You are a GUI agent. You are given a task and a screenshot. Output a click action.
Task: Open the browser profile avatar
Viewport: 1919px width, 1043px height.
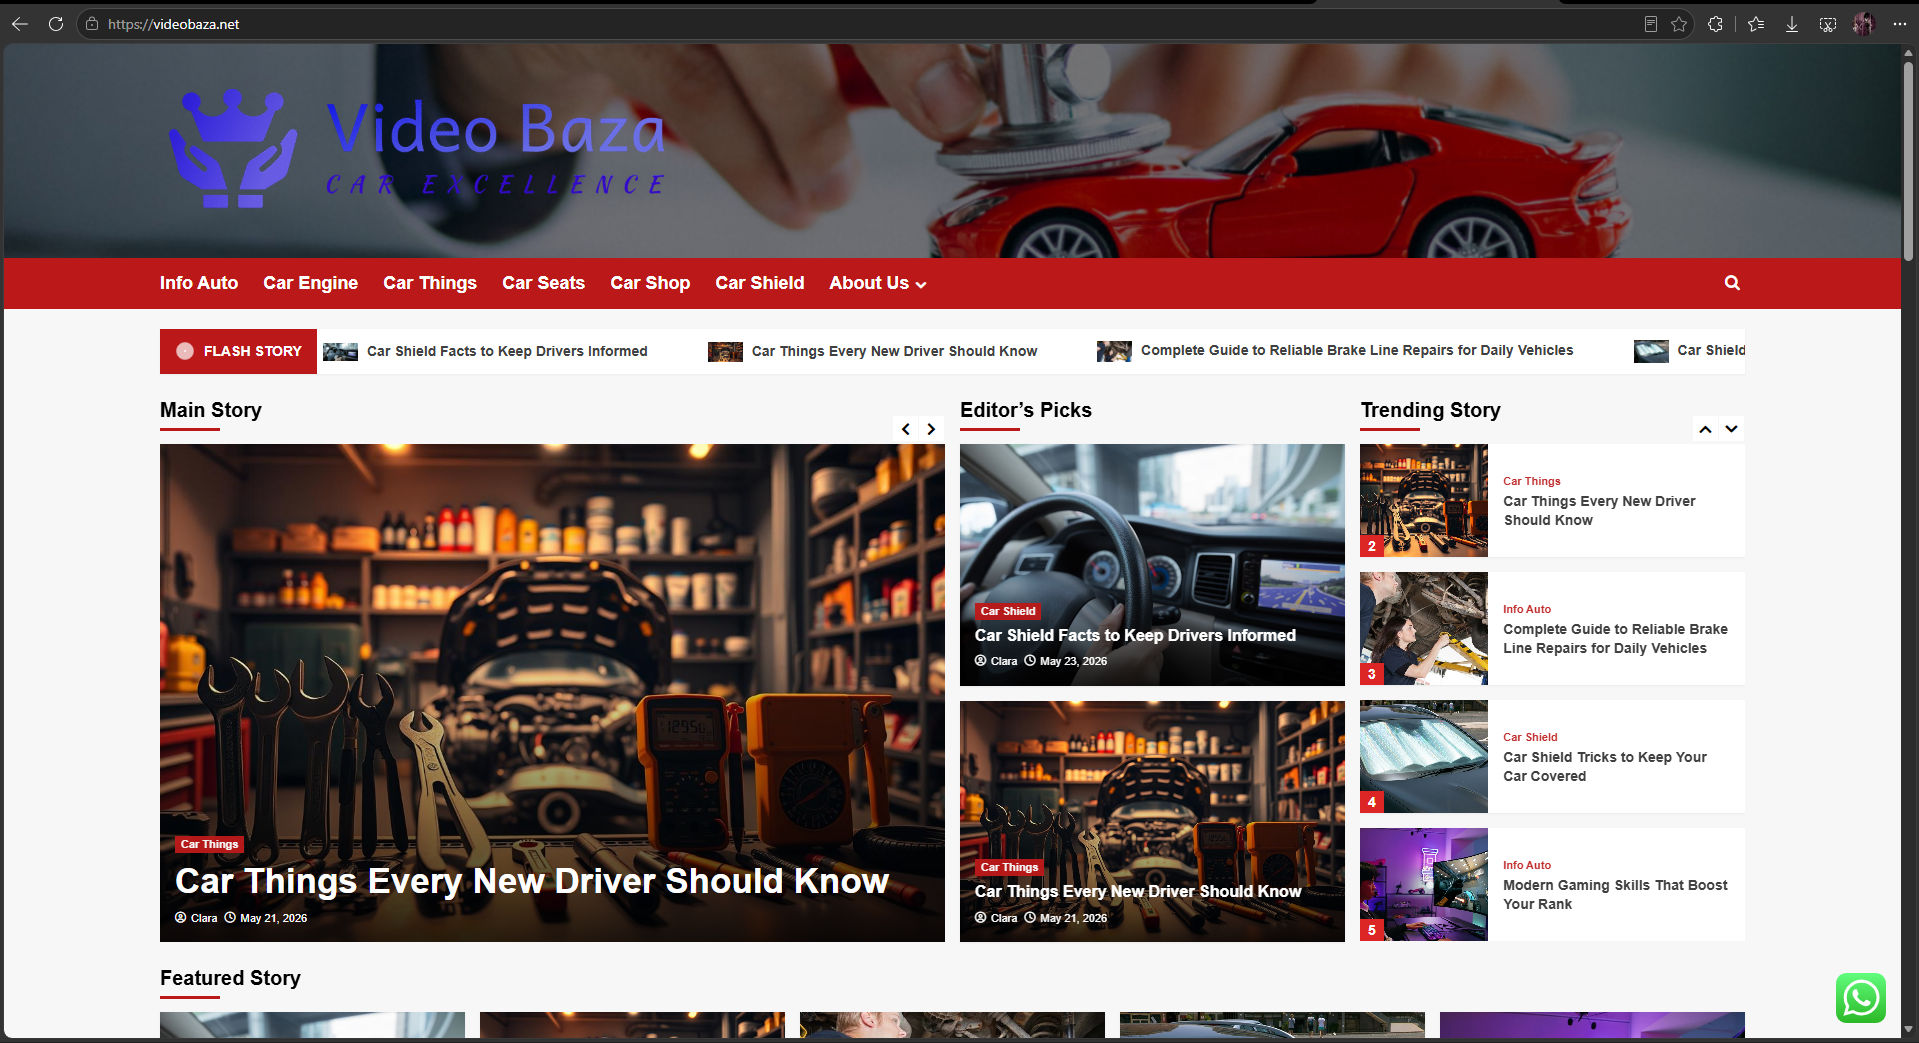tap(1863, 24)
